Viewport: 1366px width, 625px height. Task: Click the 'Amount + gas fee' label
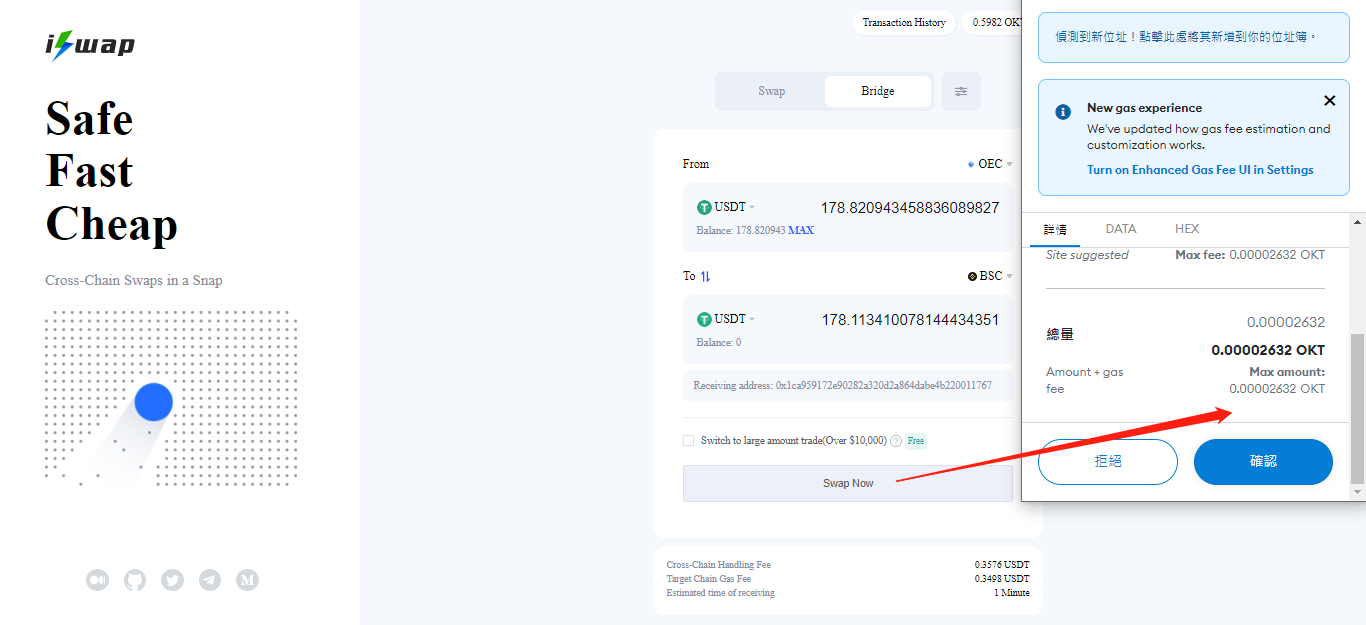[1085, 380]
